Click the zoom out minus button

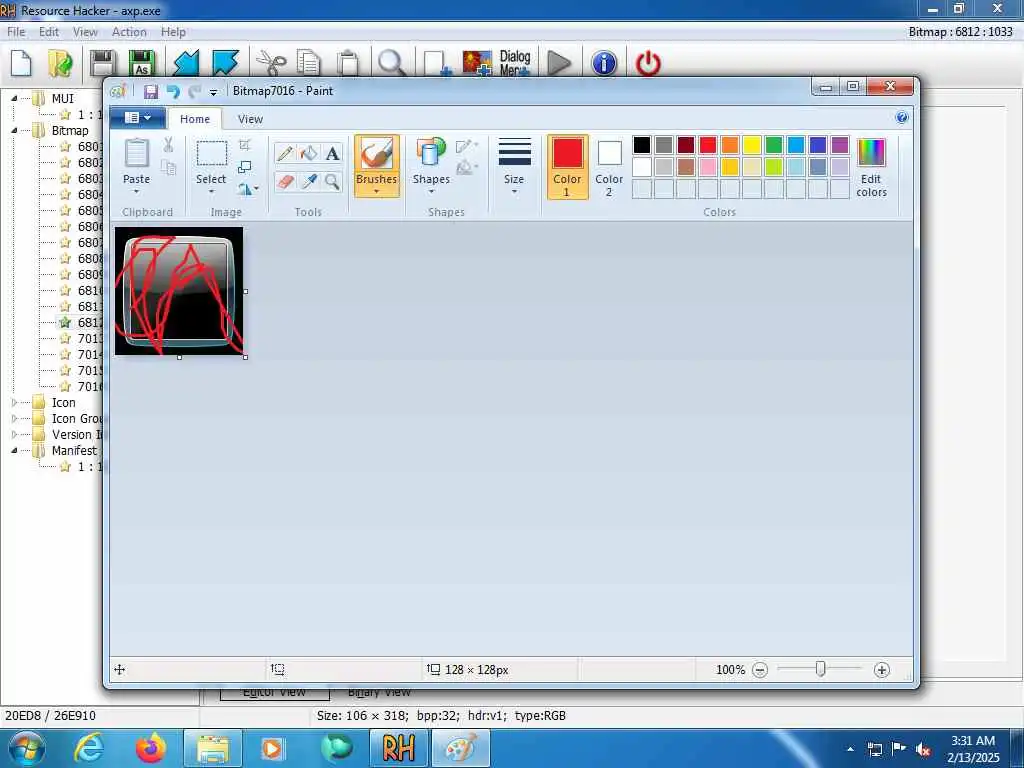coord(760,669)
